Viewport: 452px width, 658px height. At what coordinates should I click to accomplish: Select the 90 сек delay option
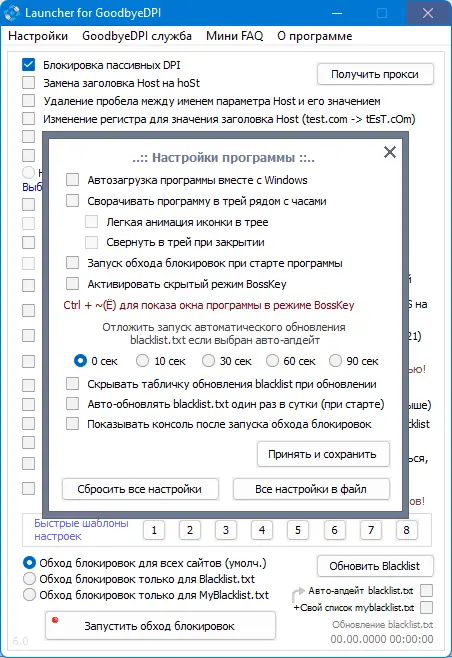[x=335, y=361]
